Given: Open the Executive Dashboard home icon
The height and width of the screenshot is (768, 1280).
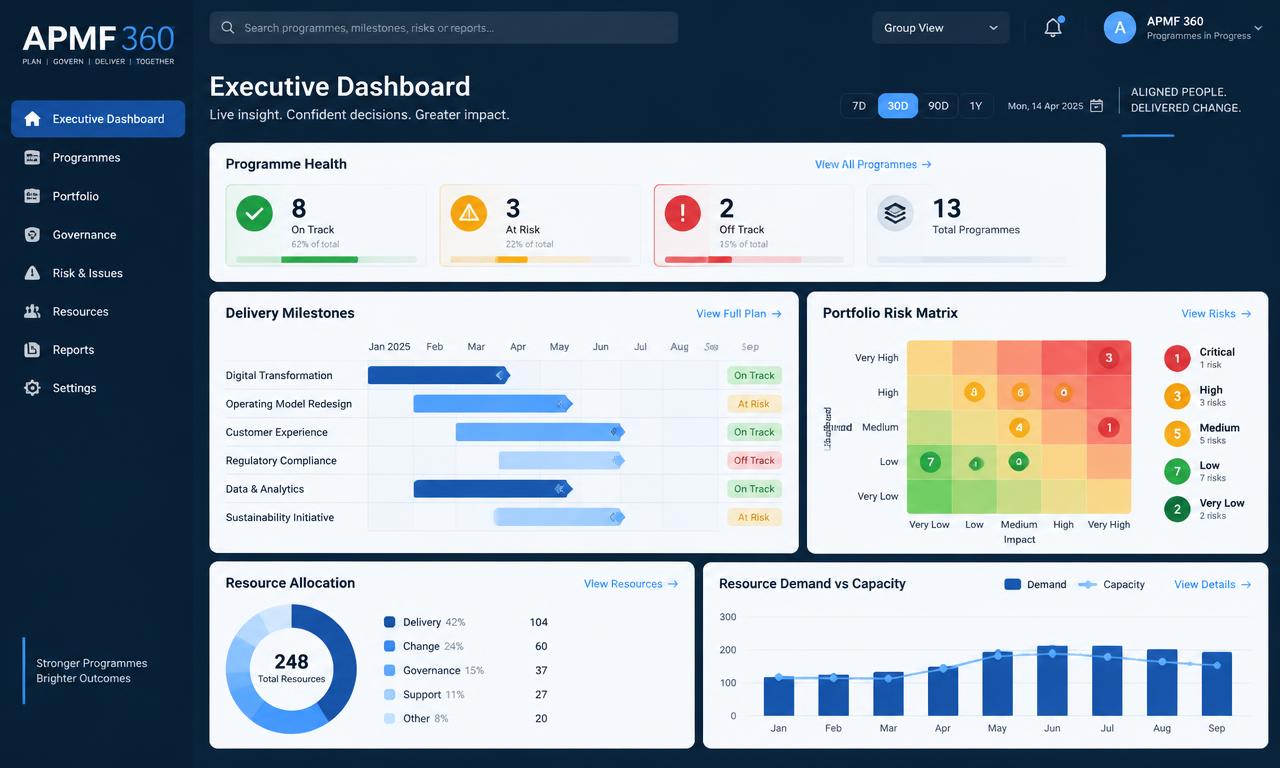Looking at the screenshot, I should click(32, 119).
